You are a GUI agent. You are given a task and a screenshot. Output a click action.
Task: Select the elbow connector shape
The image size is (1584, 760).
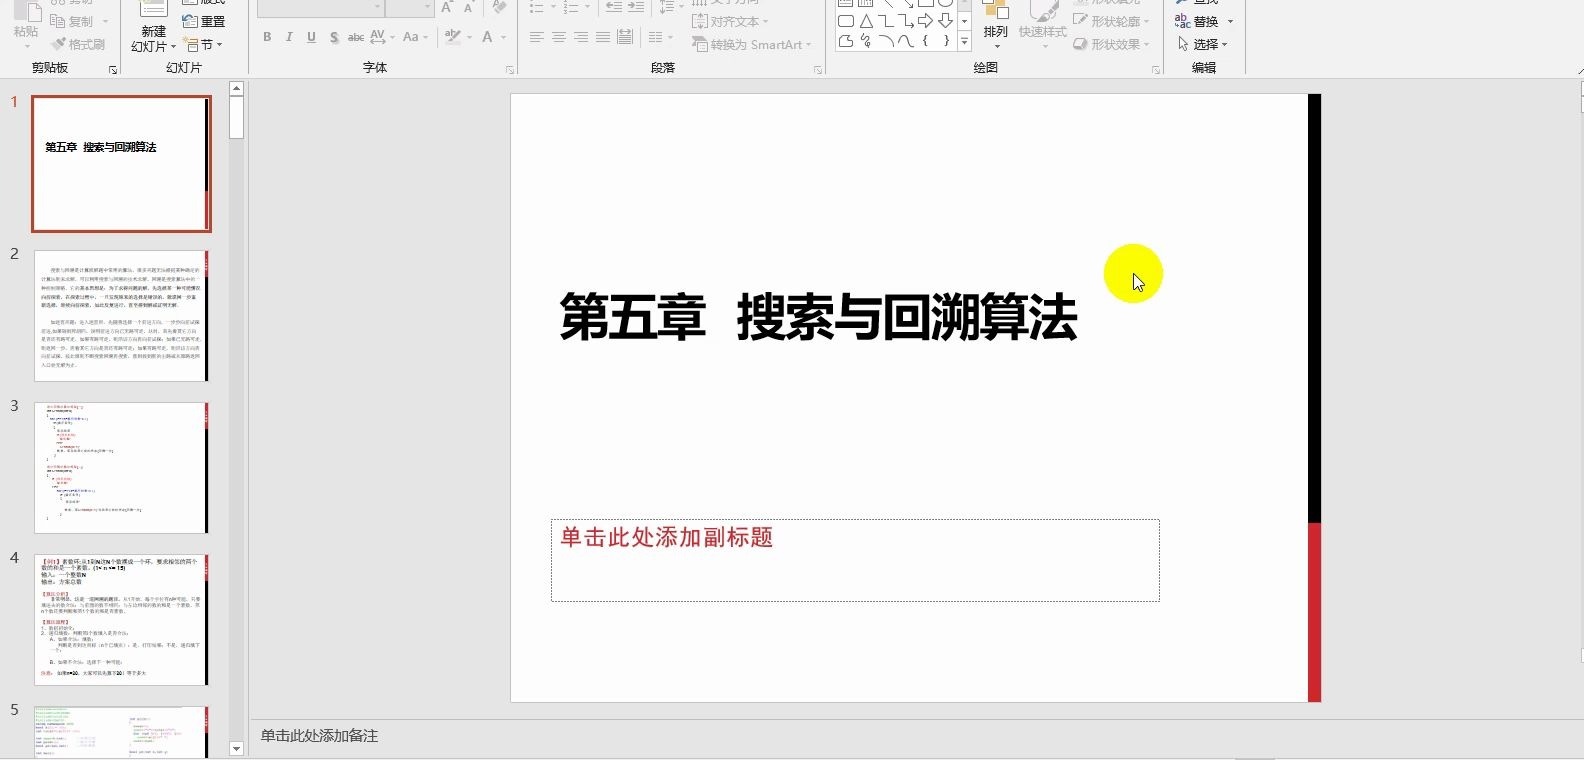click(885, 21)
